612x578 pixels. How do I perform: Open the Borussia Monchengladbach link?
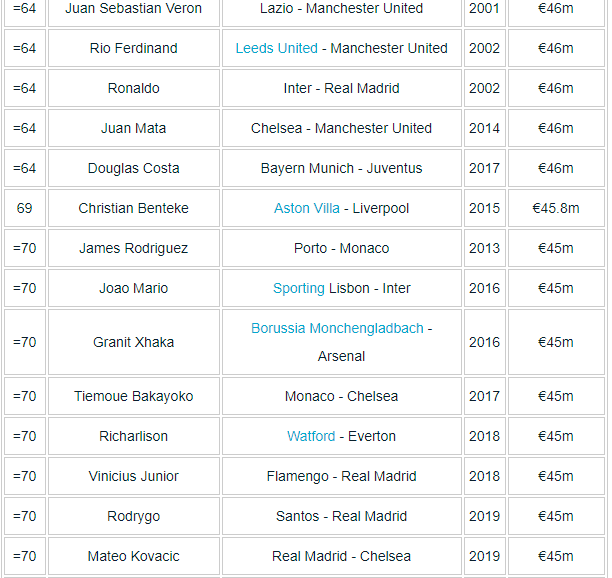pos(337,328)
